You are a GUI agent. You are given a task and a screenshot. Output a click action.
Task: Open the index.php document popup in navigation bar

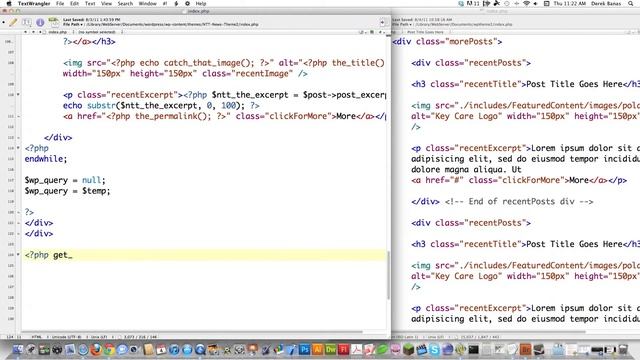pyautogui.click(x=58, y=32)
